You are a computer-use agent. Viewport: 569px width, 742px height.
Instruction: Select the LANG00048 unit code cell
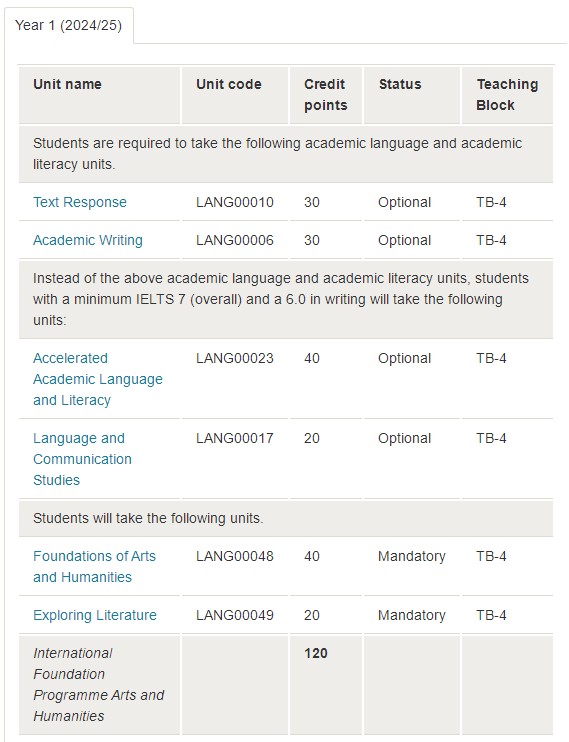[x=235, y=556]
